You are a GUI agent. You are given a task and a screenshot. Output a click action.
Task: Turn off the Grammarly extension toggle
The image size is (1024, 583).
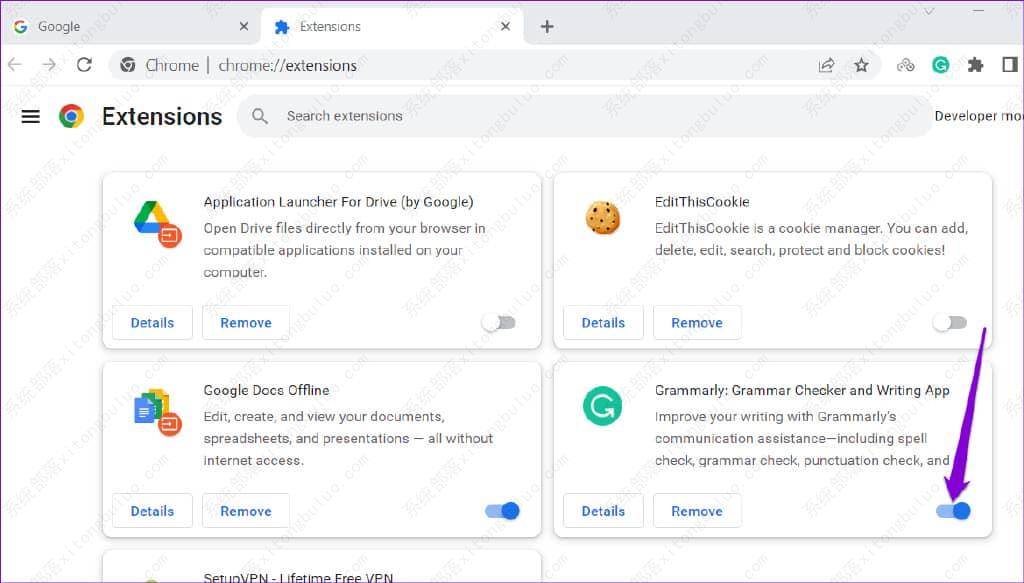(x=953, y=511)
